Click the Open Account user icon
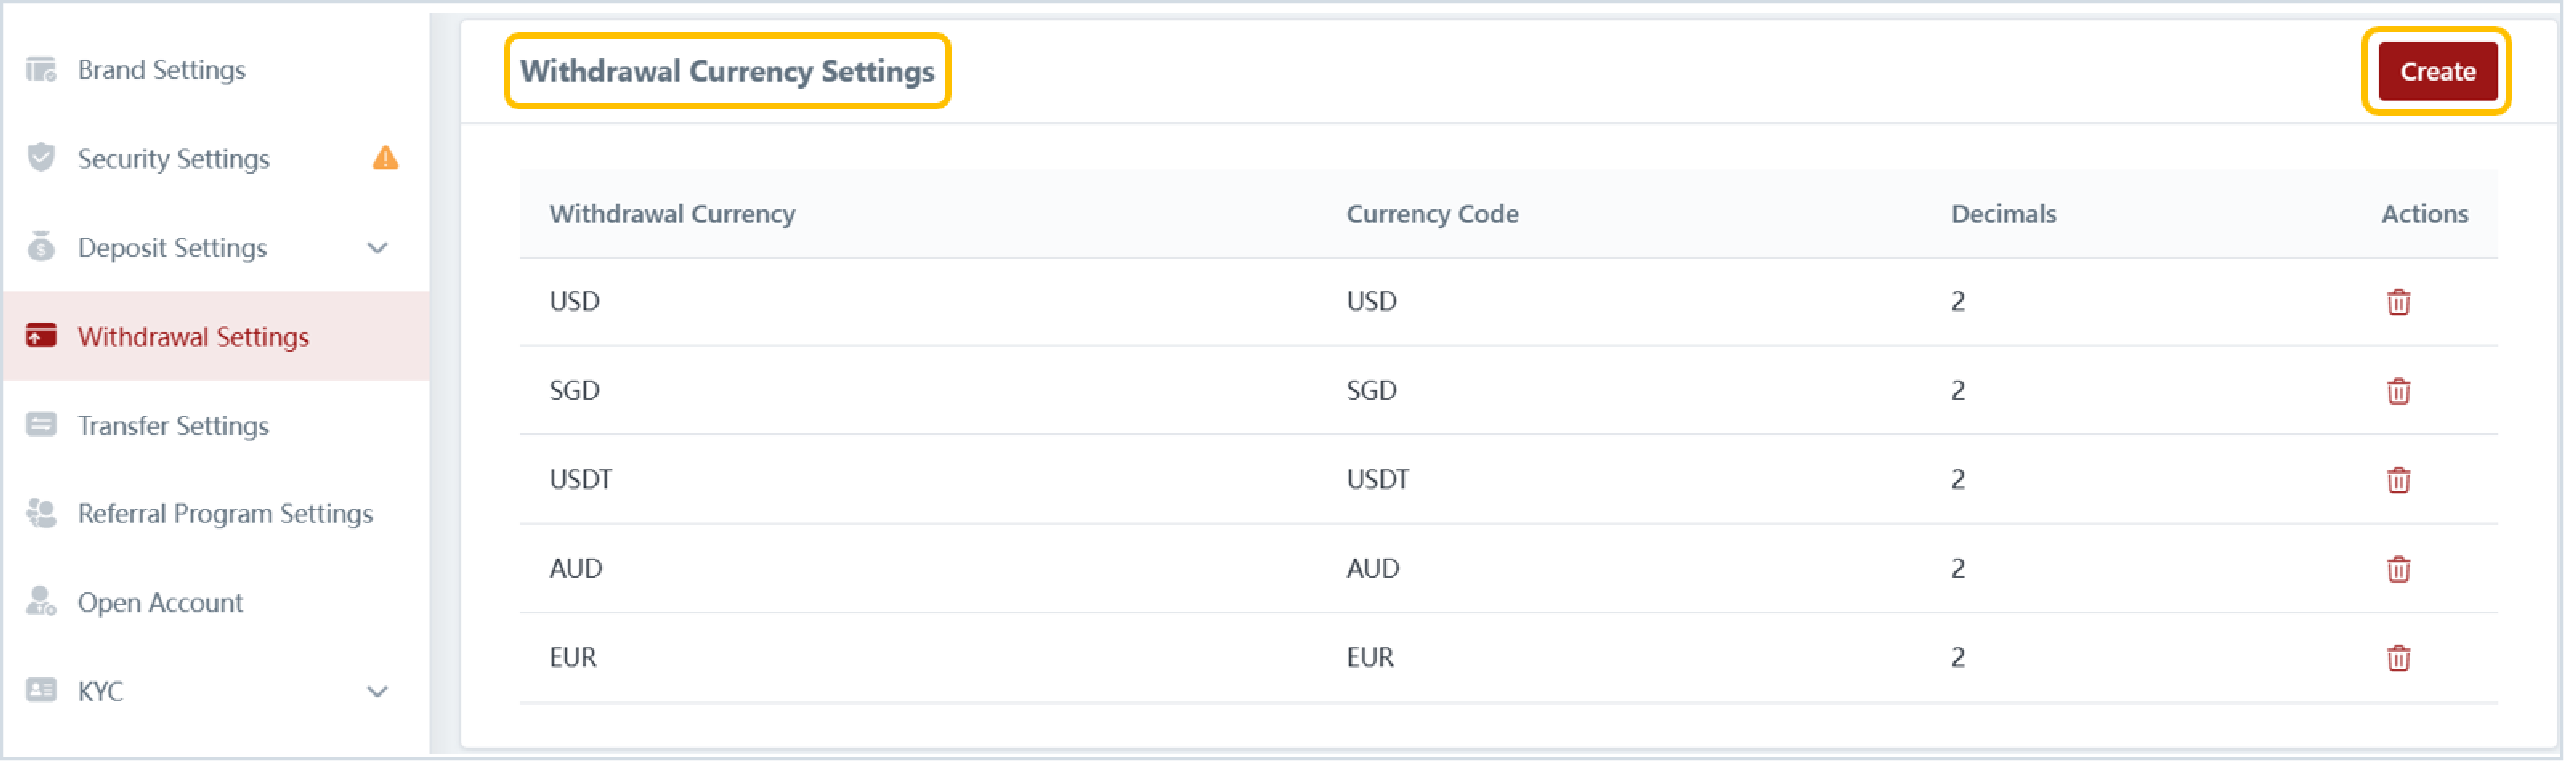The image size is (2564, 761). [x=41, y=601]
